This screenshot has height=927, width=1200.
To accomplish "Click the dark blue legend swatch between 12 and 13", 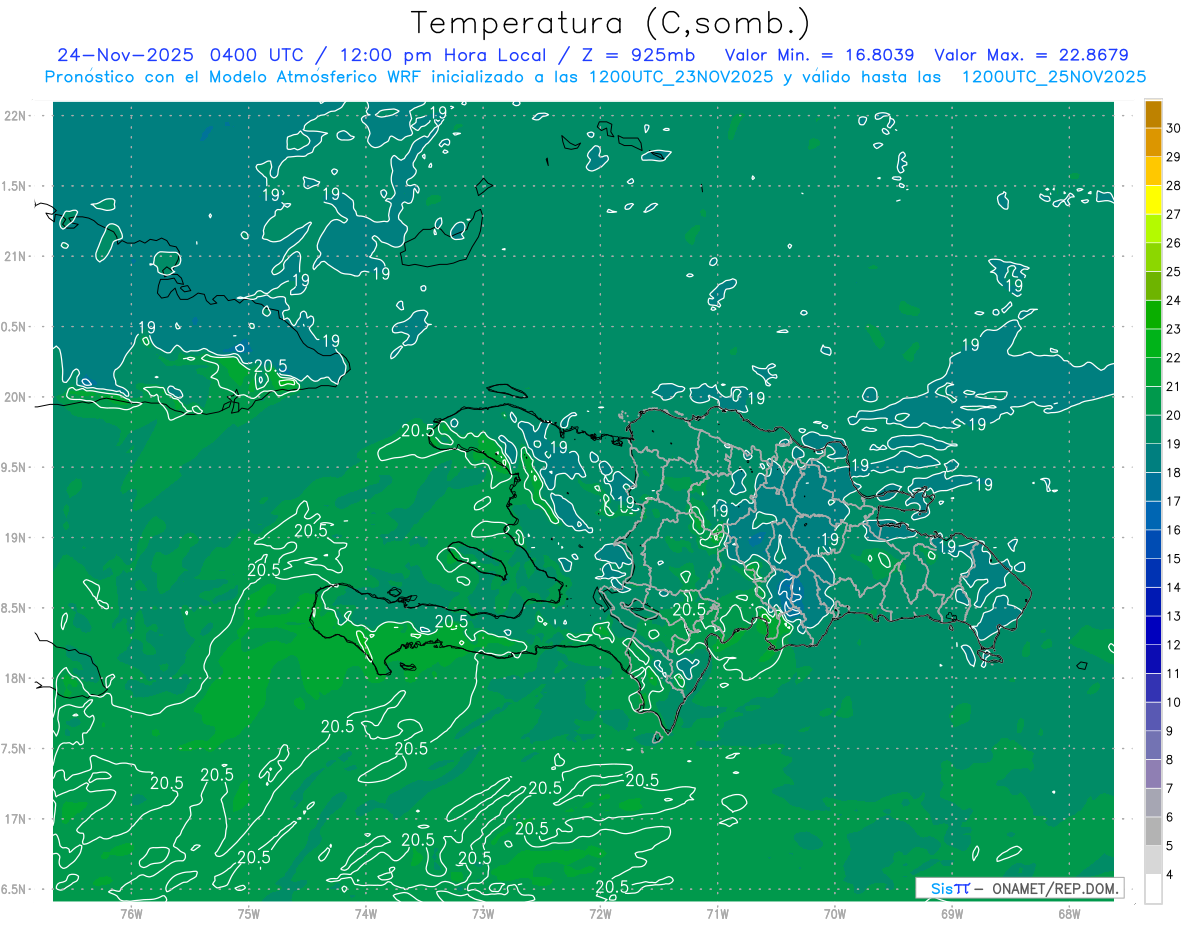I will tap(1153, 631).
